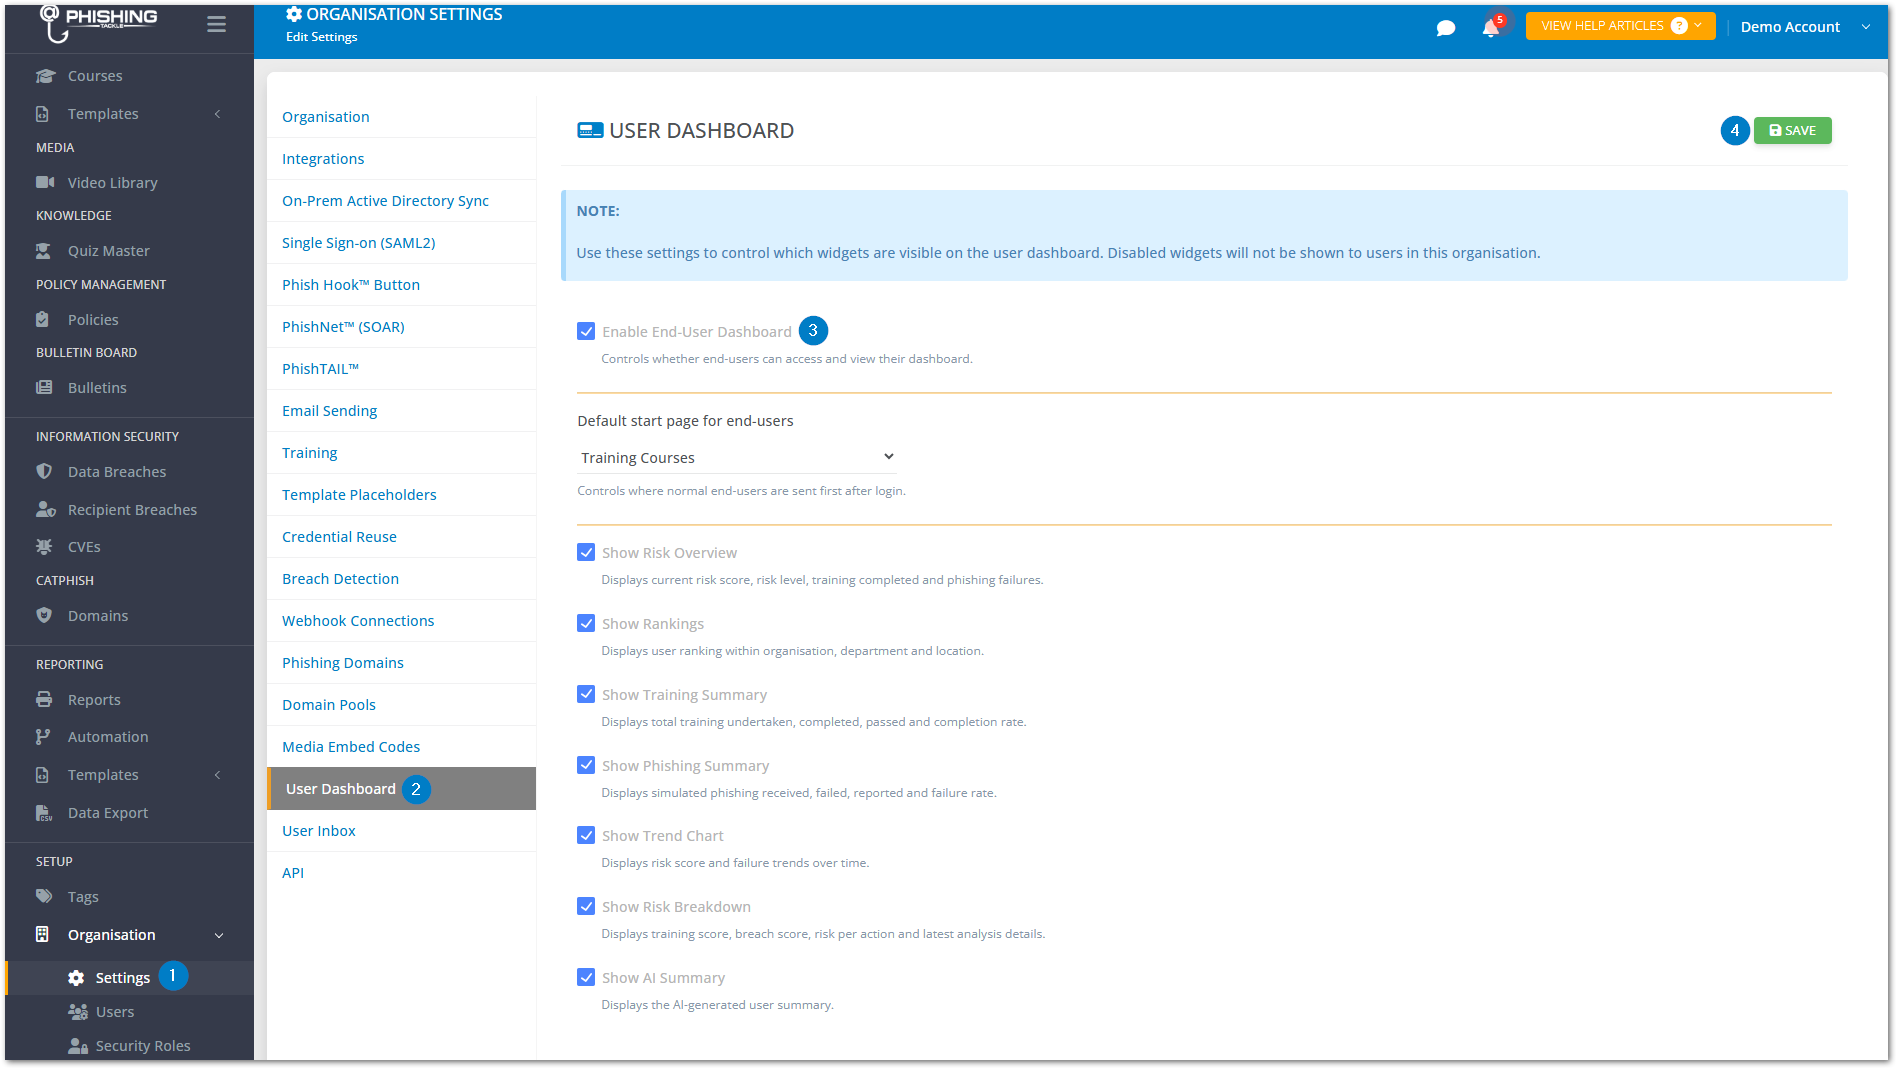Toggle Show Phishing Summary checkbox
This screenshot has width=1897, height=1069.
click(x=586, y=765)
